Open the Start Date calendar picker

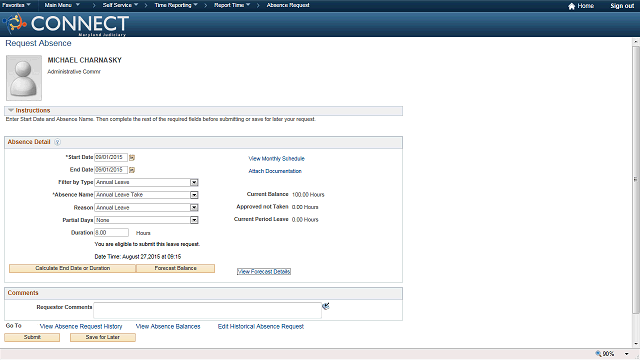(132, 158)
